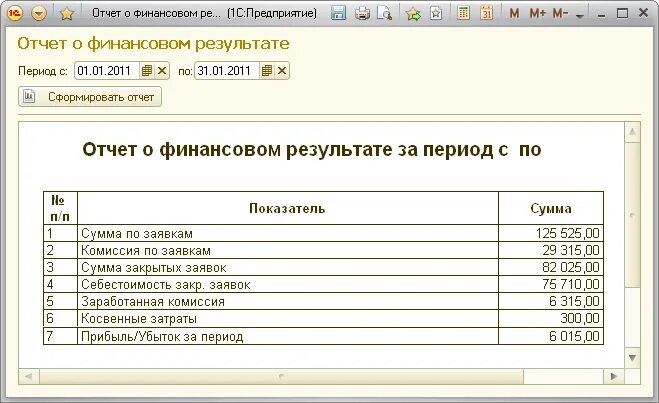
Task: Add to favorites with star and arrow icon
Action: point(414,13)
